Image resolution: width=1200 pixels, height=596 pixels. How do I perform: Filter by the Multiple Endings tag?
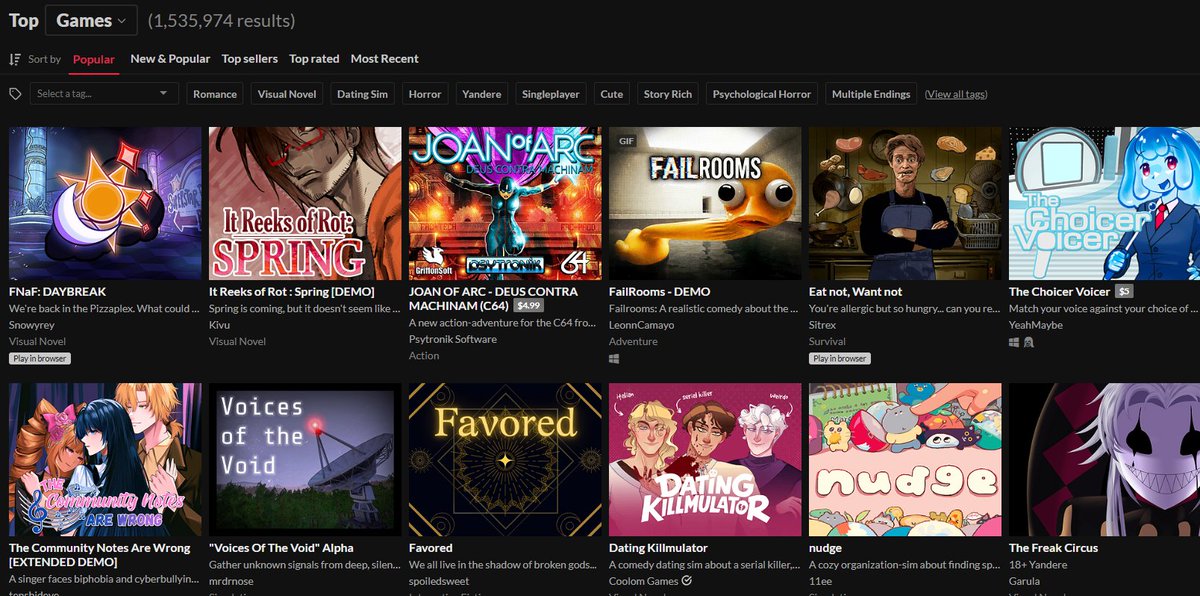(x=871, y=94)
